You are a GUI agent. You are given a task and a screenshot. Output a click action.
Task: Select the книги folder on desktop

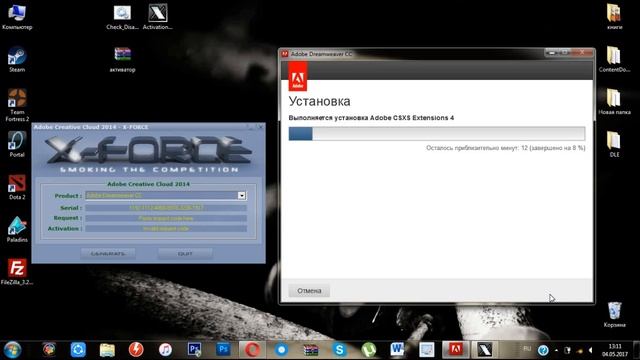(614, 17)
